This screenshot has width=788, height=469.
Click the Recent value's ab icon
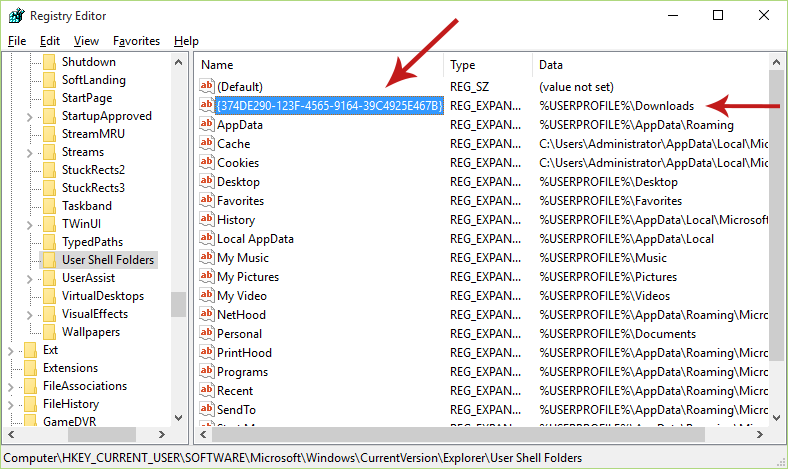[x=207, y=390]
